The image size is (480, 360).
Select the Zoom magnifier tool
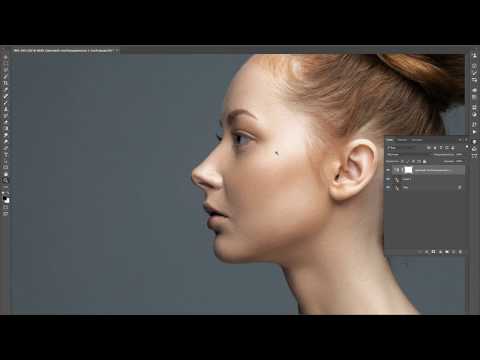[6, 180]
